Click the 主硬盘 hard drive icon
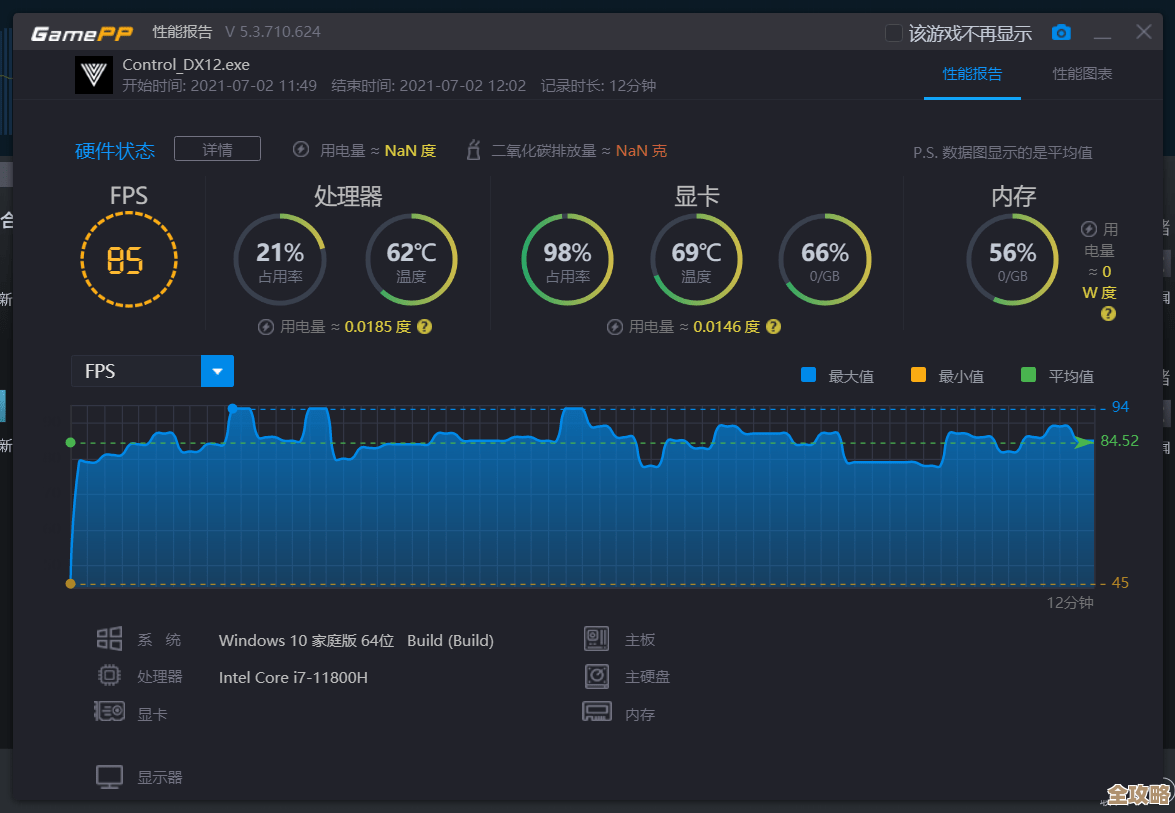The image size is (1175, 813). (x=597, y=675)
